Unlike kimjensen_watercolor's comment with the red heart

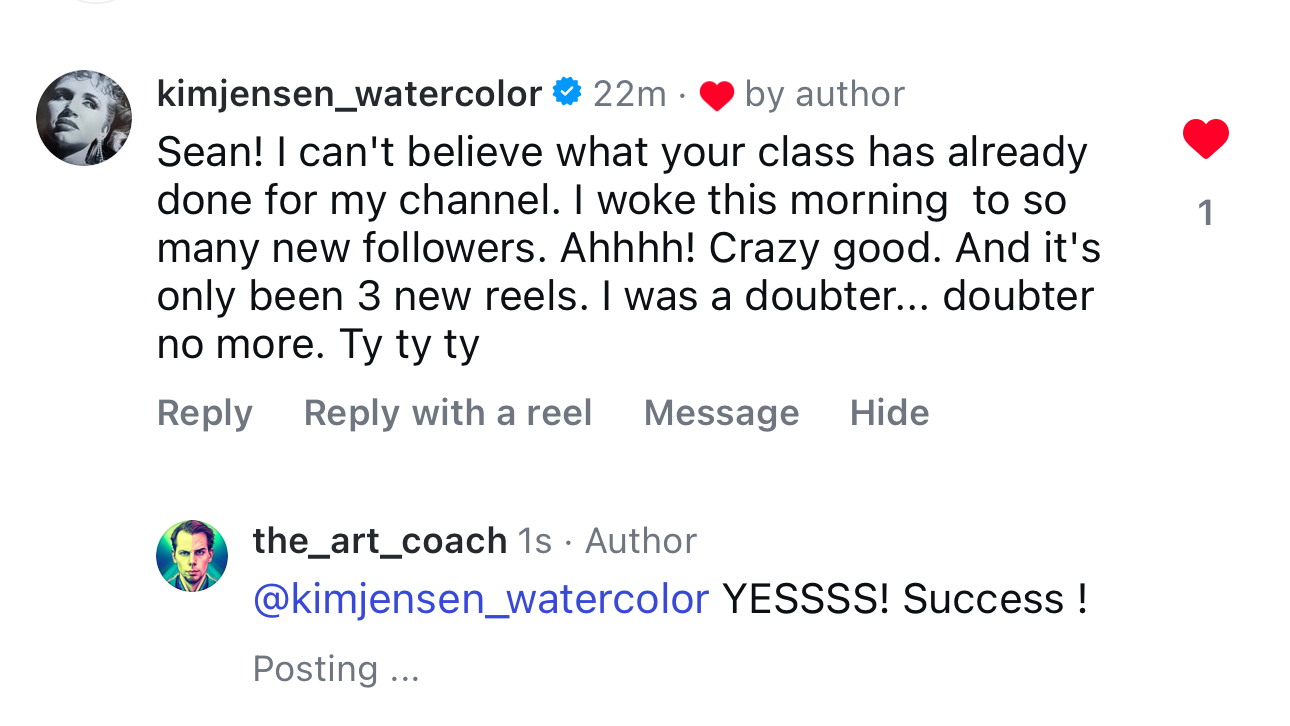pyautogui.click(x=1205, y=139)
